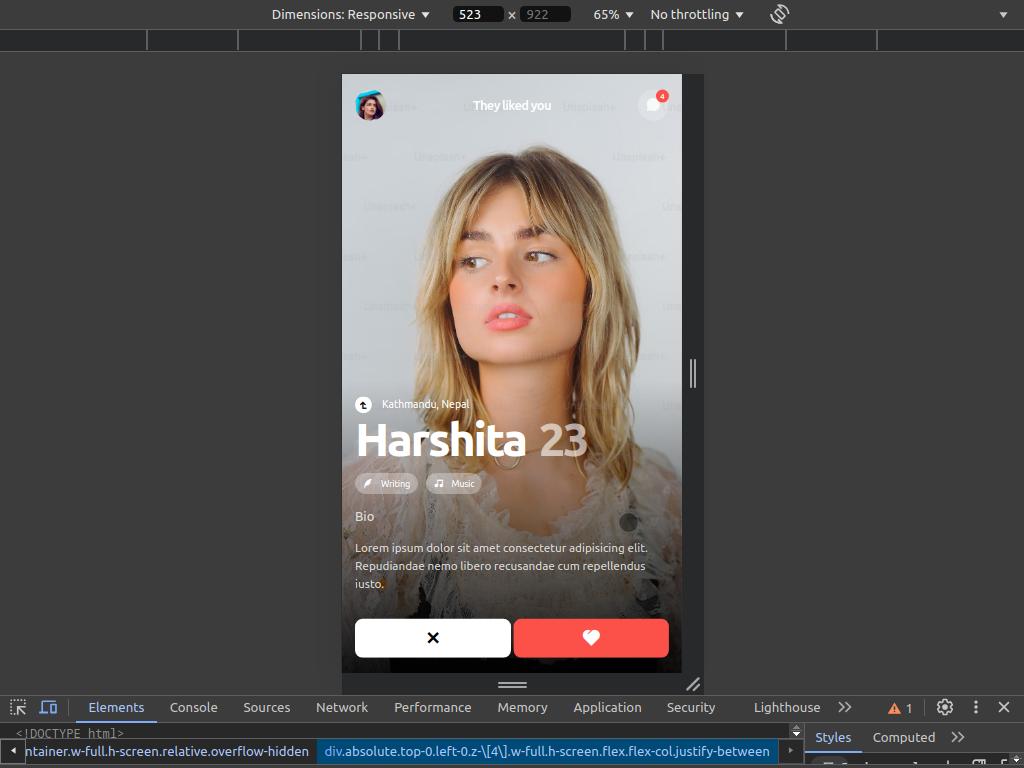Switch to the Elements tab

pyautogui.click(x=116, y=707)
